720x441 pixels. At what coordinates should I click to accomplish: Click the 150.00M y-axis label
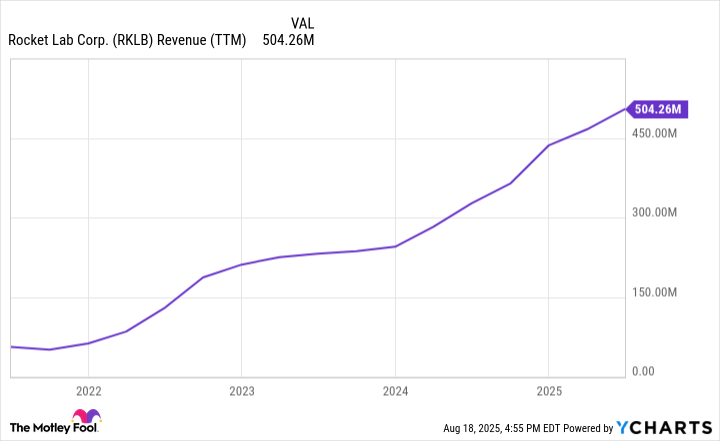tap(654, 292)
